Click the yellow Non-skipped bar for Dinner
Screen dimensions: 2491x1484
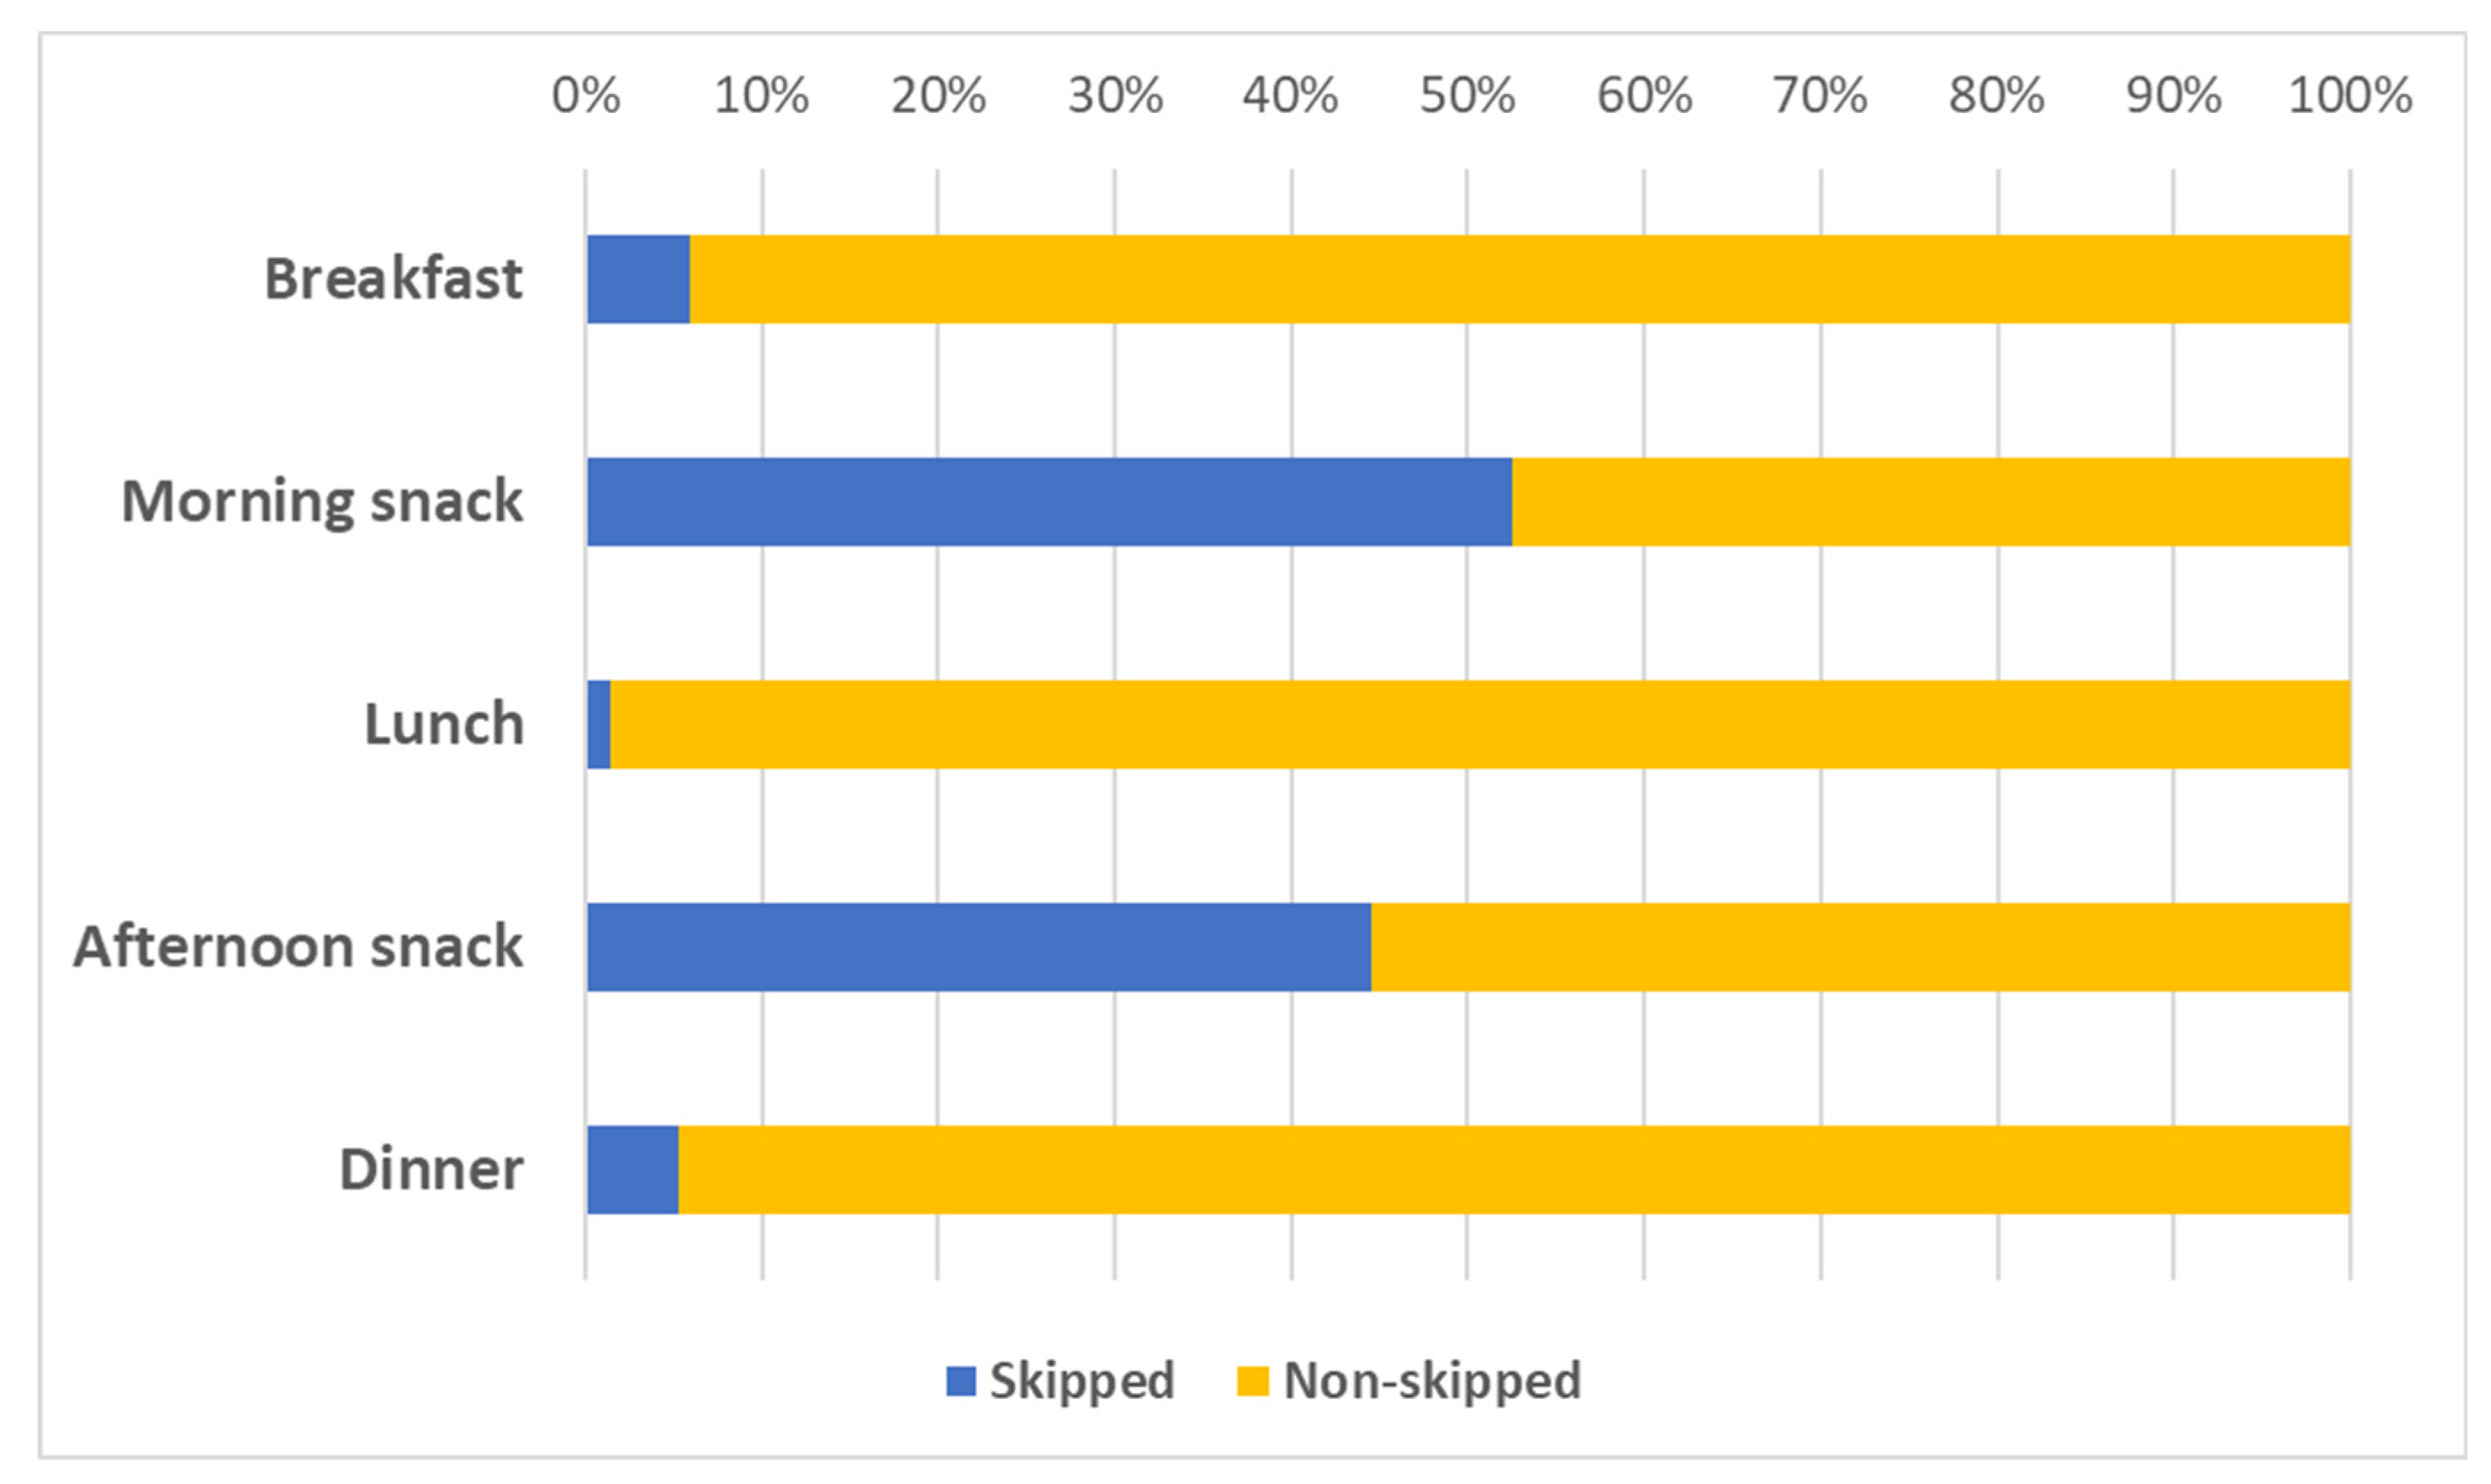1514,1170
